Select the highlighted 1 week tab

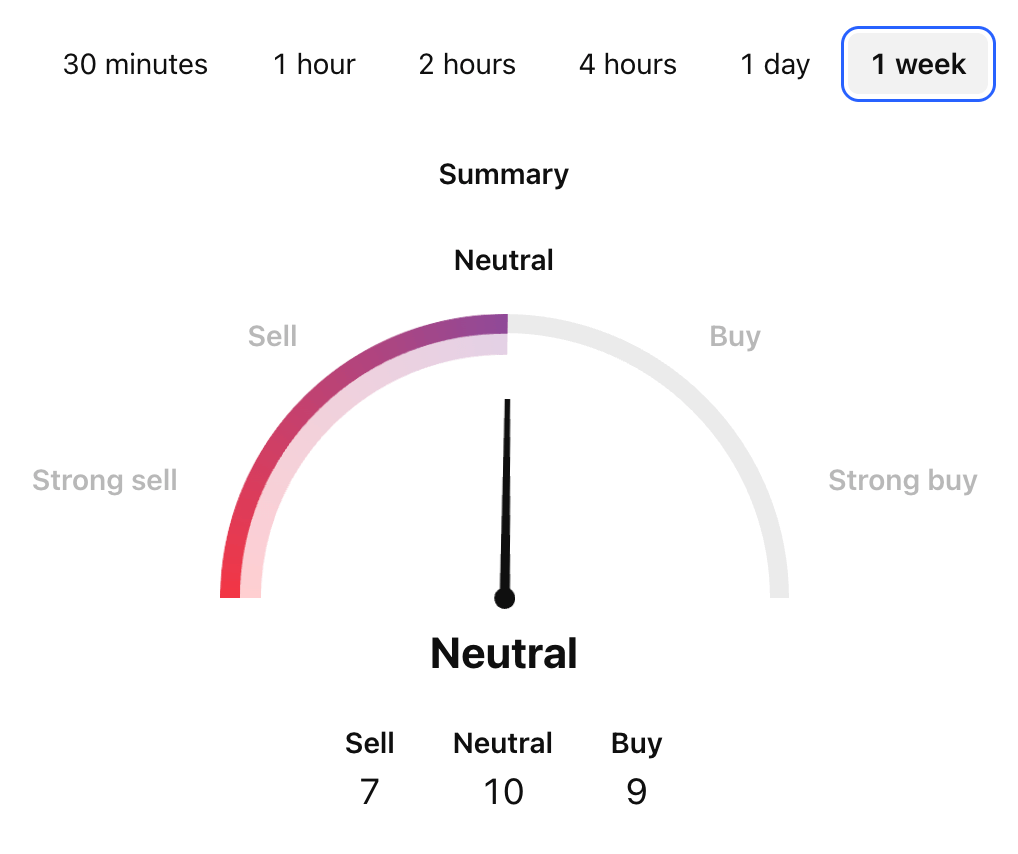pos(916,64)
